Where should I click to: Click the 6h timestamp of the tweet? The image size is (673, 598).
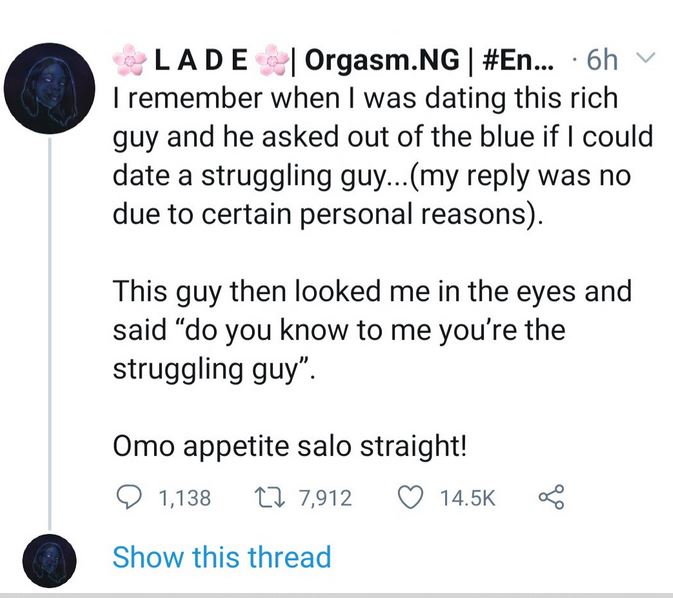click(601, 62)
